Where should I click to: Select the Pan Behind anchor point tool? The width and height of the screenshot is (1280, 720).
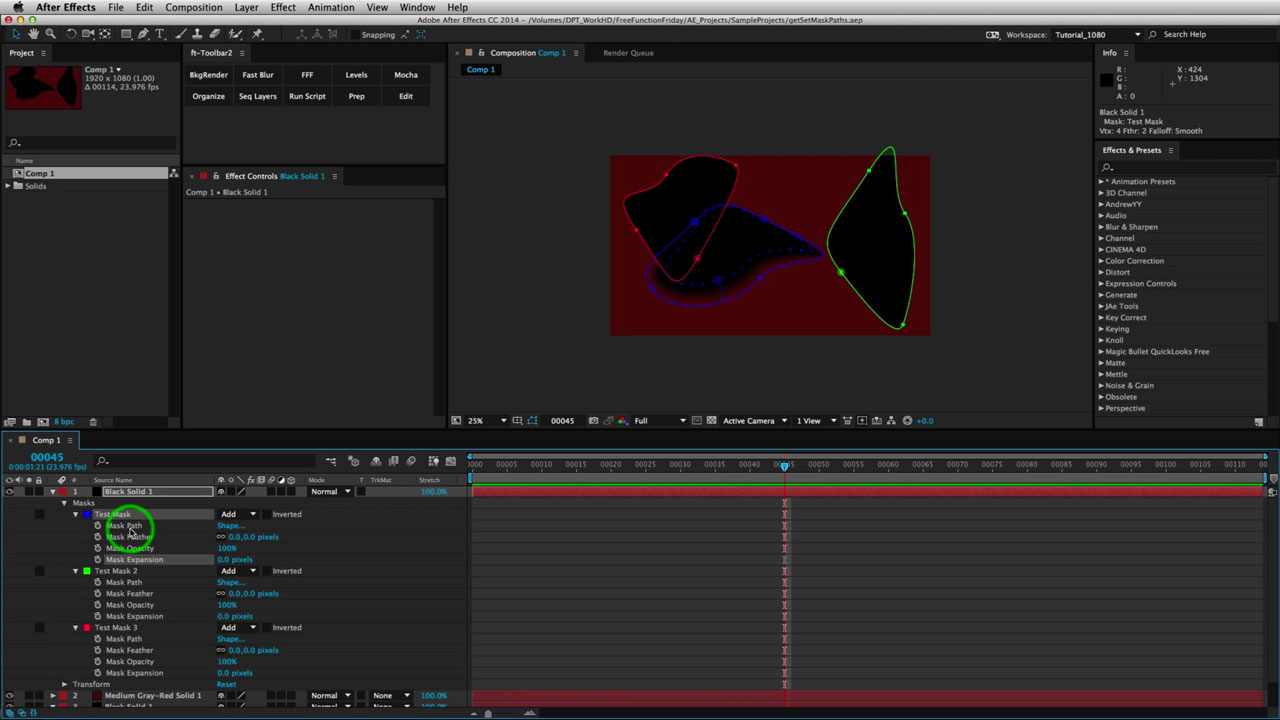coord(105,34)
